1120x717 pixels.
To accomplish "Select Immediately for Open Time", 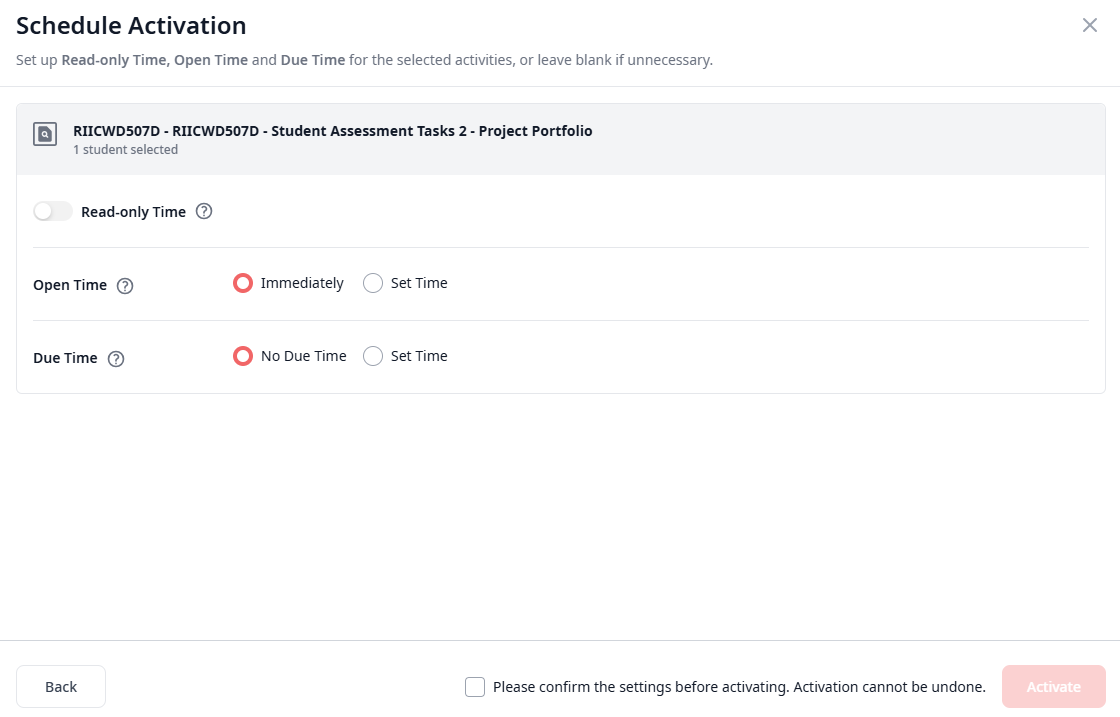I will click(243, 283).
